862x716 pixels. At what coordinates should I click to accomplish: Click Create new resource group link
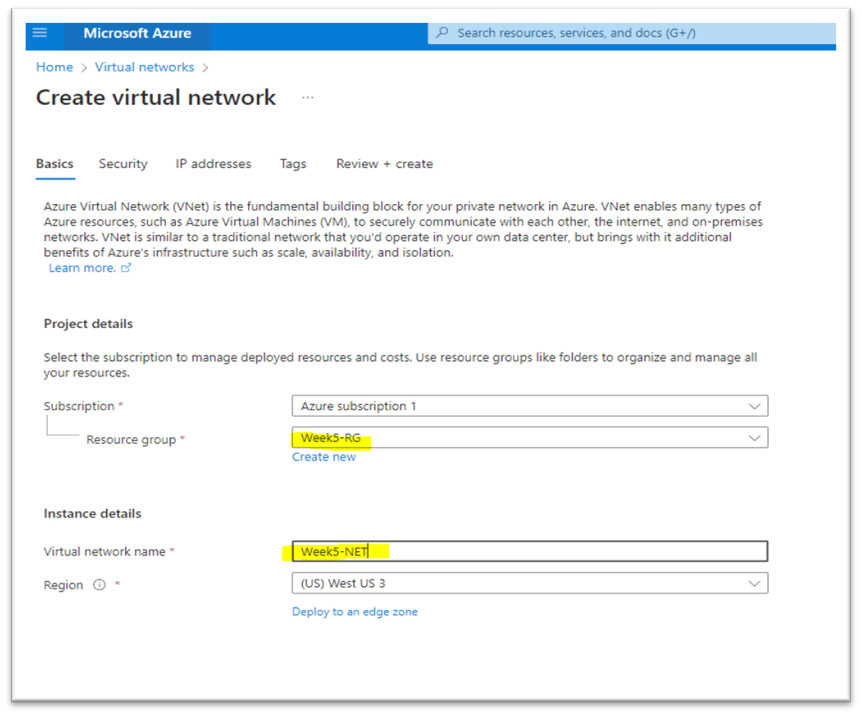324,457
